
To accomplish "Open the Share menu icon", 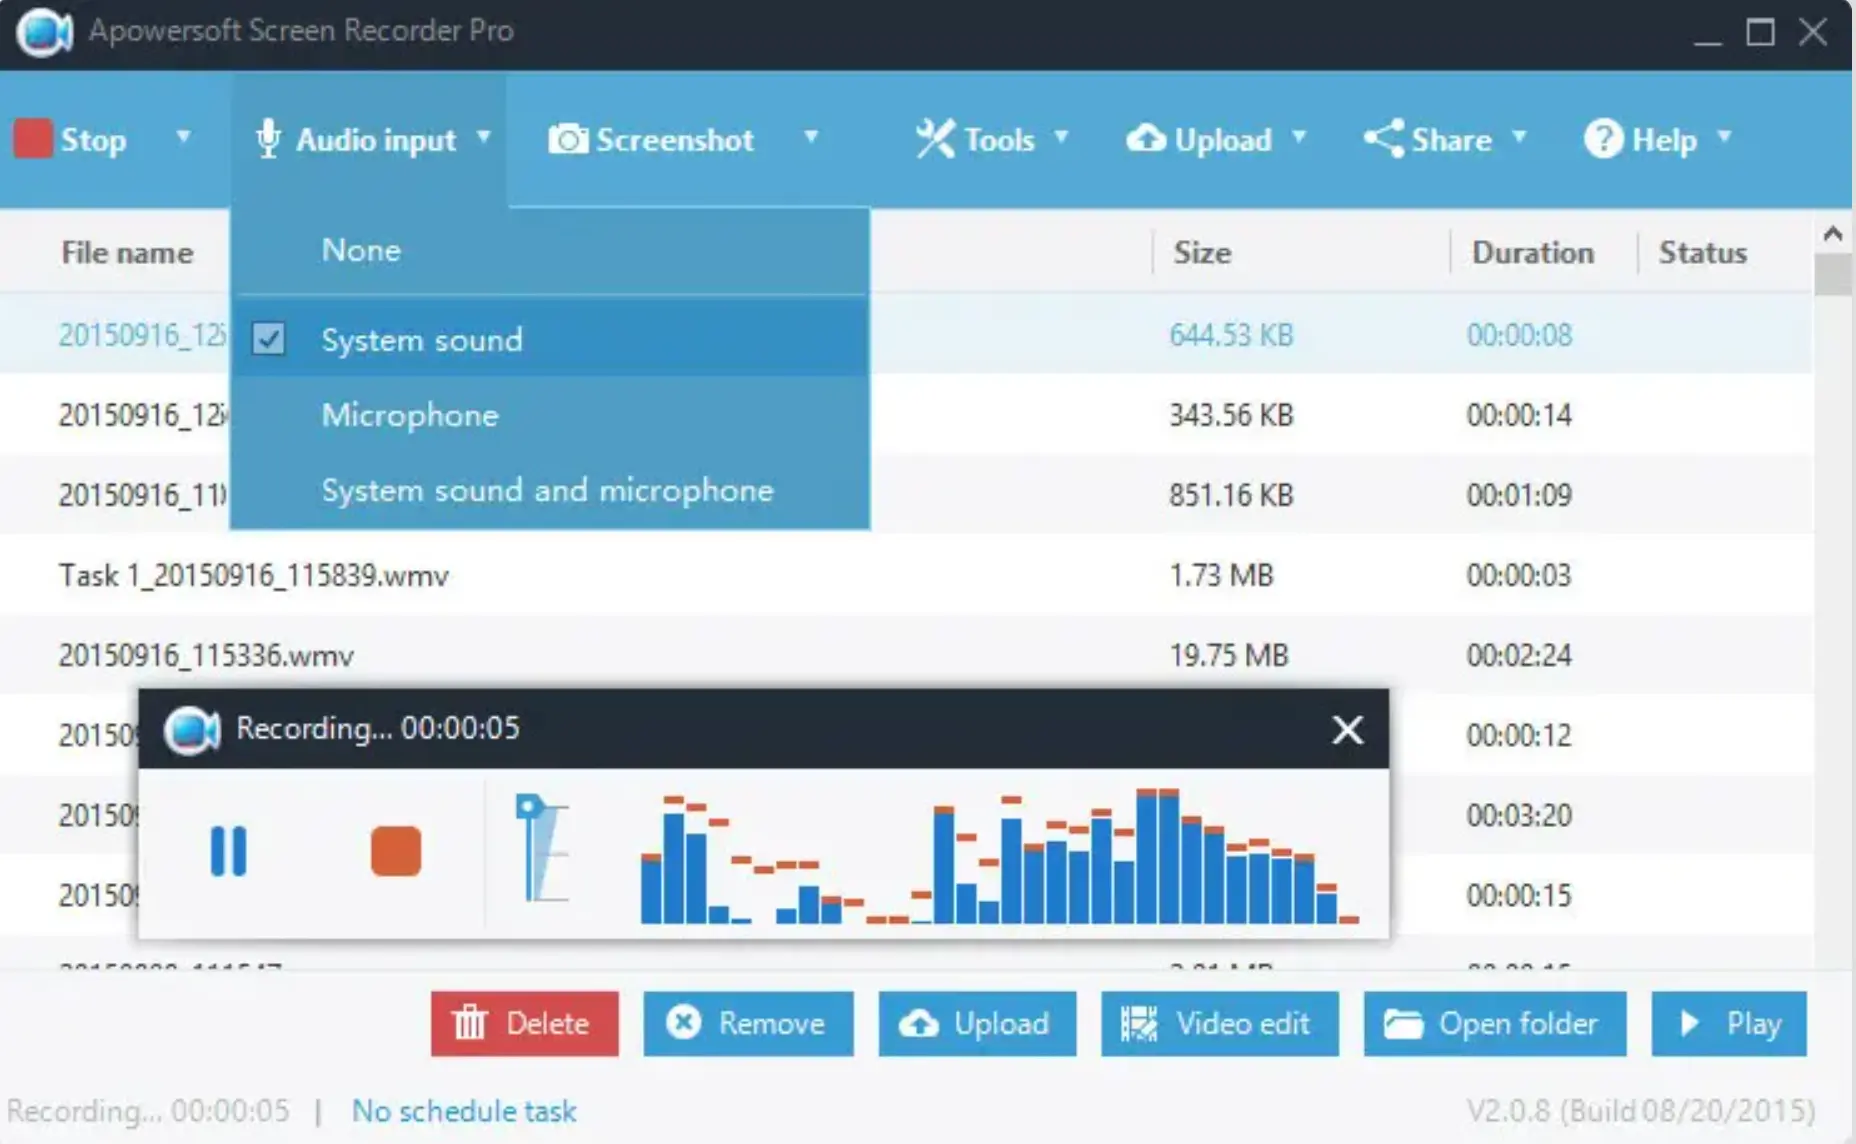I will (1383, 139).
